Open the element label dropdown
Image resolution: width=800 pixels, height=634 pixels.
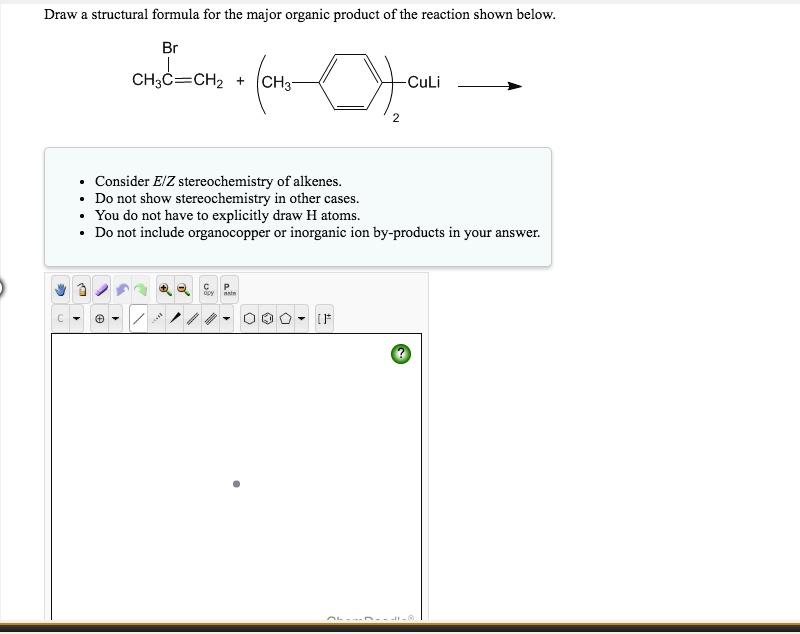[x=77, y=318]
